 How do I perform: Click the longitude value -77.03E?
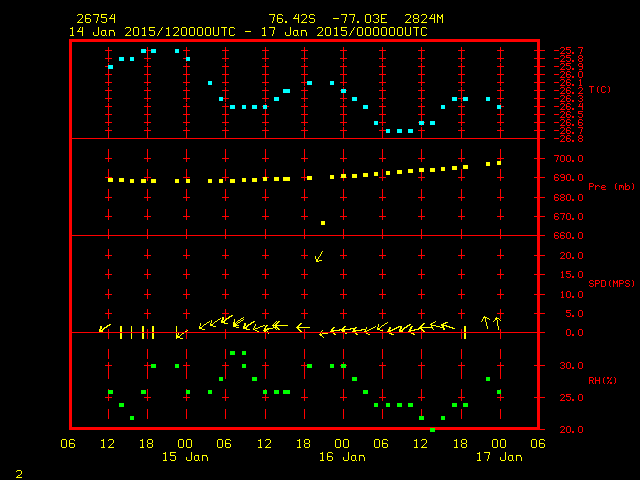360,19
